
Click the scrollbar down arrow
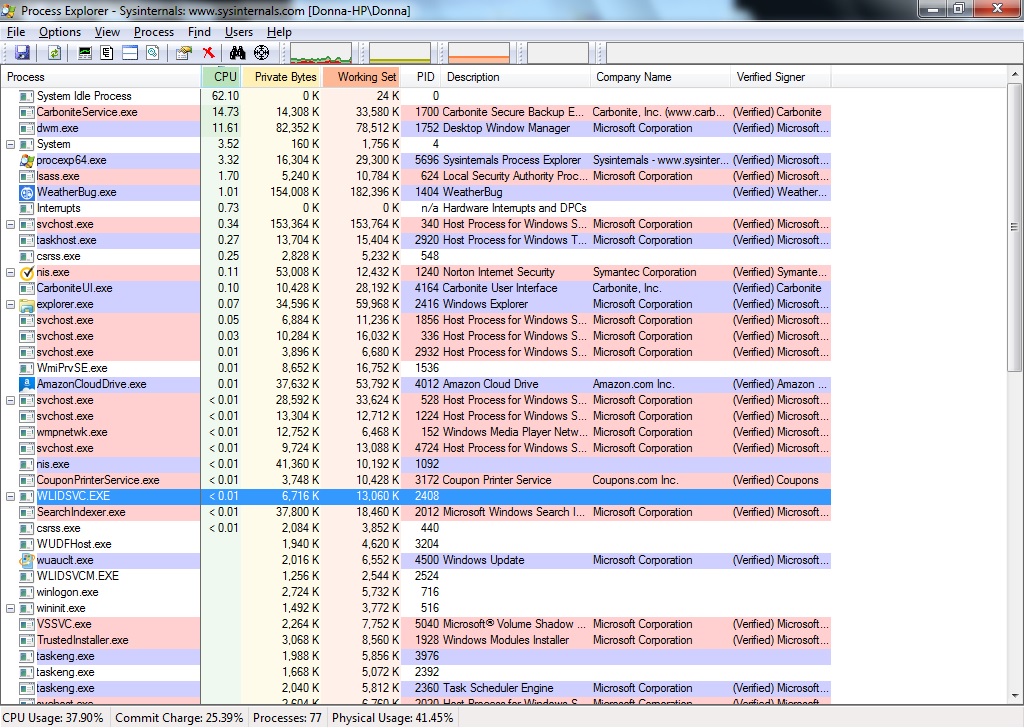click(1015, 696)
